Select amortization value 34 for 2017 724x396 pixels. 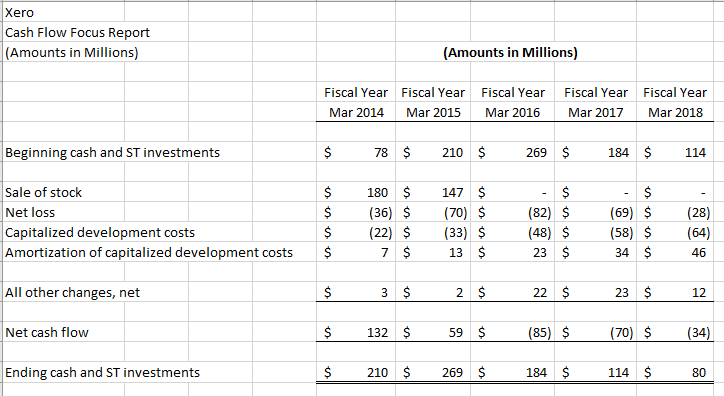click(621, 252)
